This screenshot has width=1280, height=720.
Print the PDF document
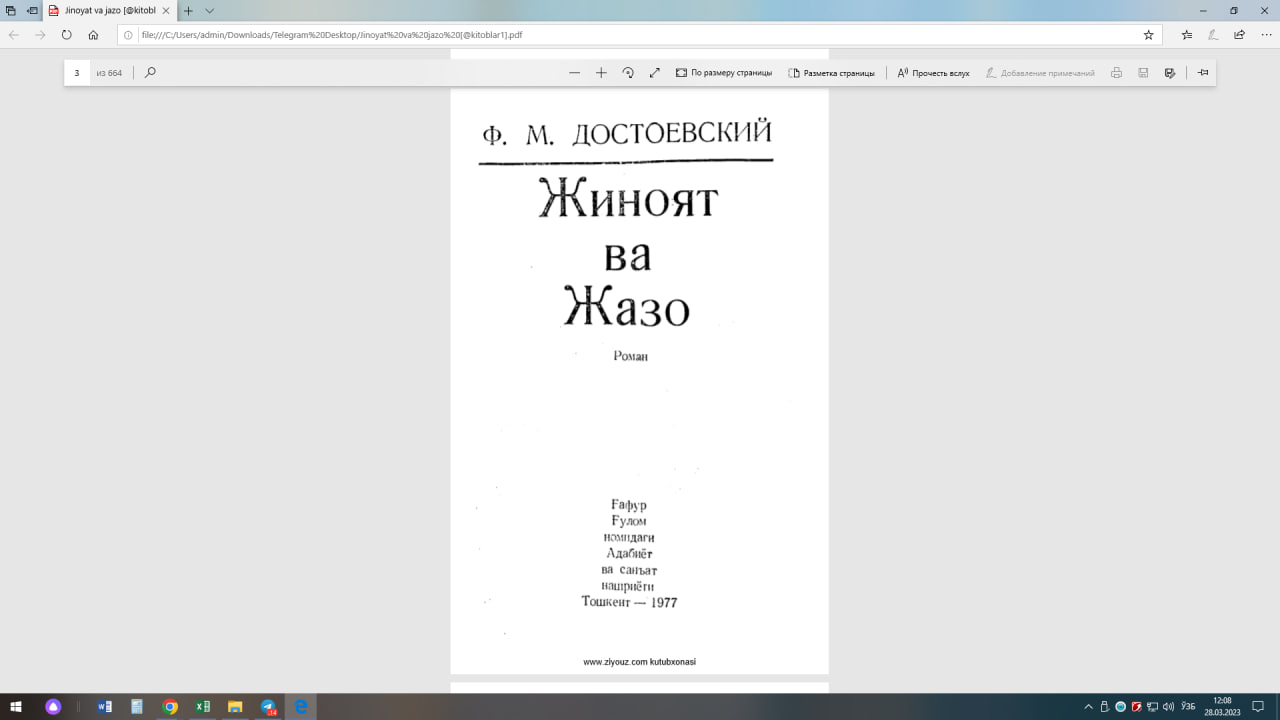(x=1116, y=73)
